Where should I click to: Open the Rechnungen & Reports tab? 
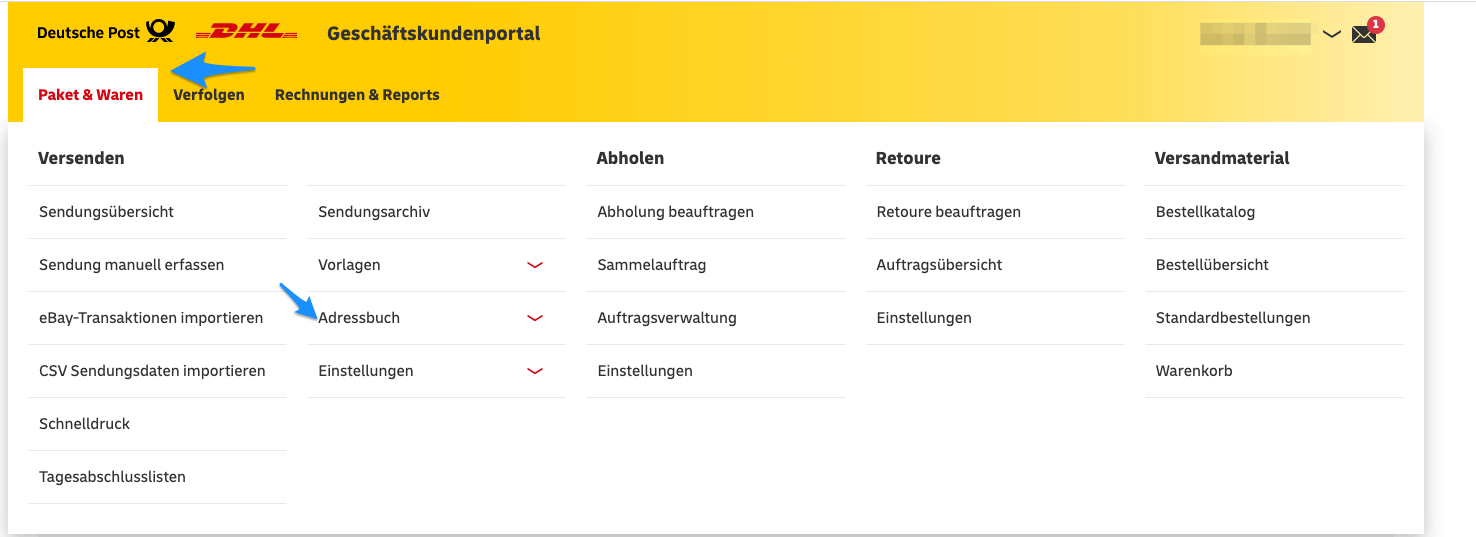tap(357, 95)
